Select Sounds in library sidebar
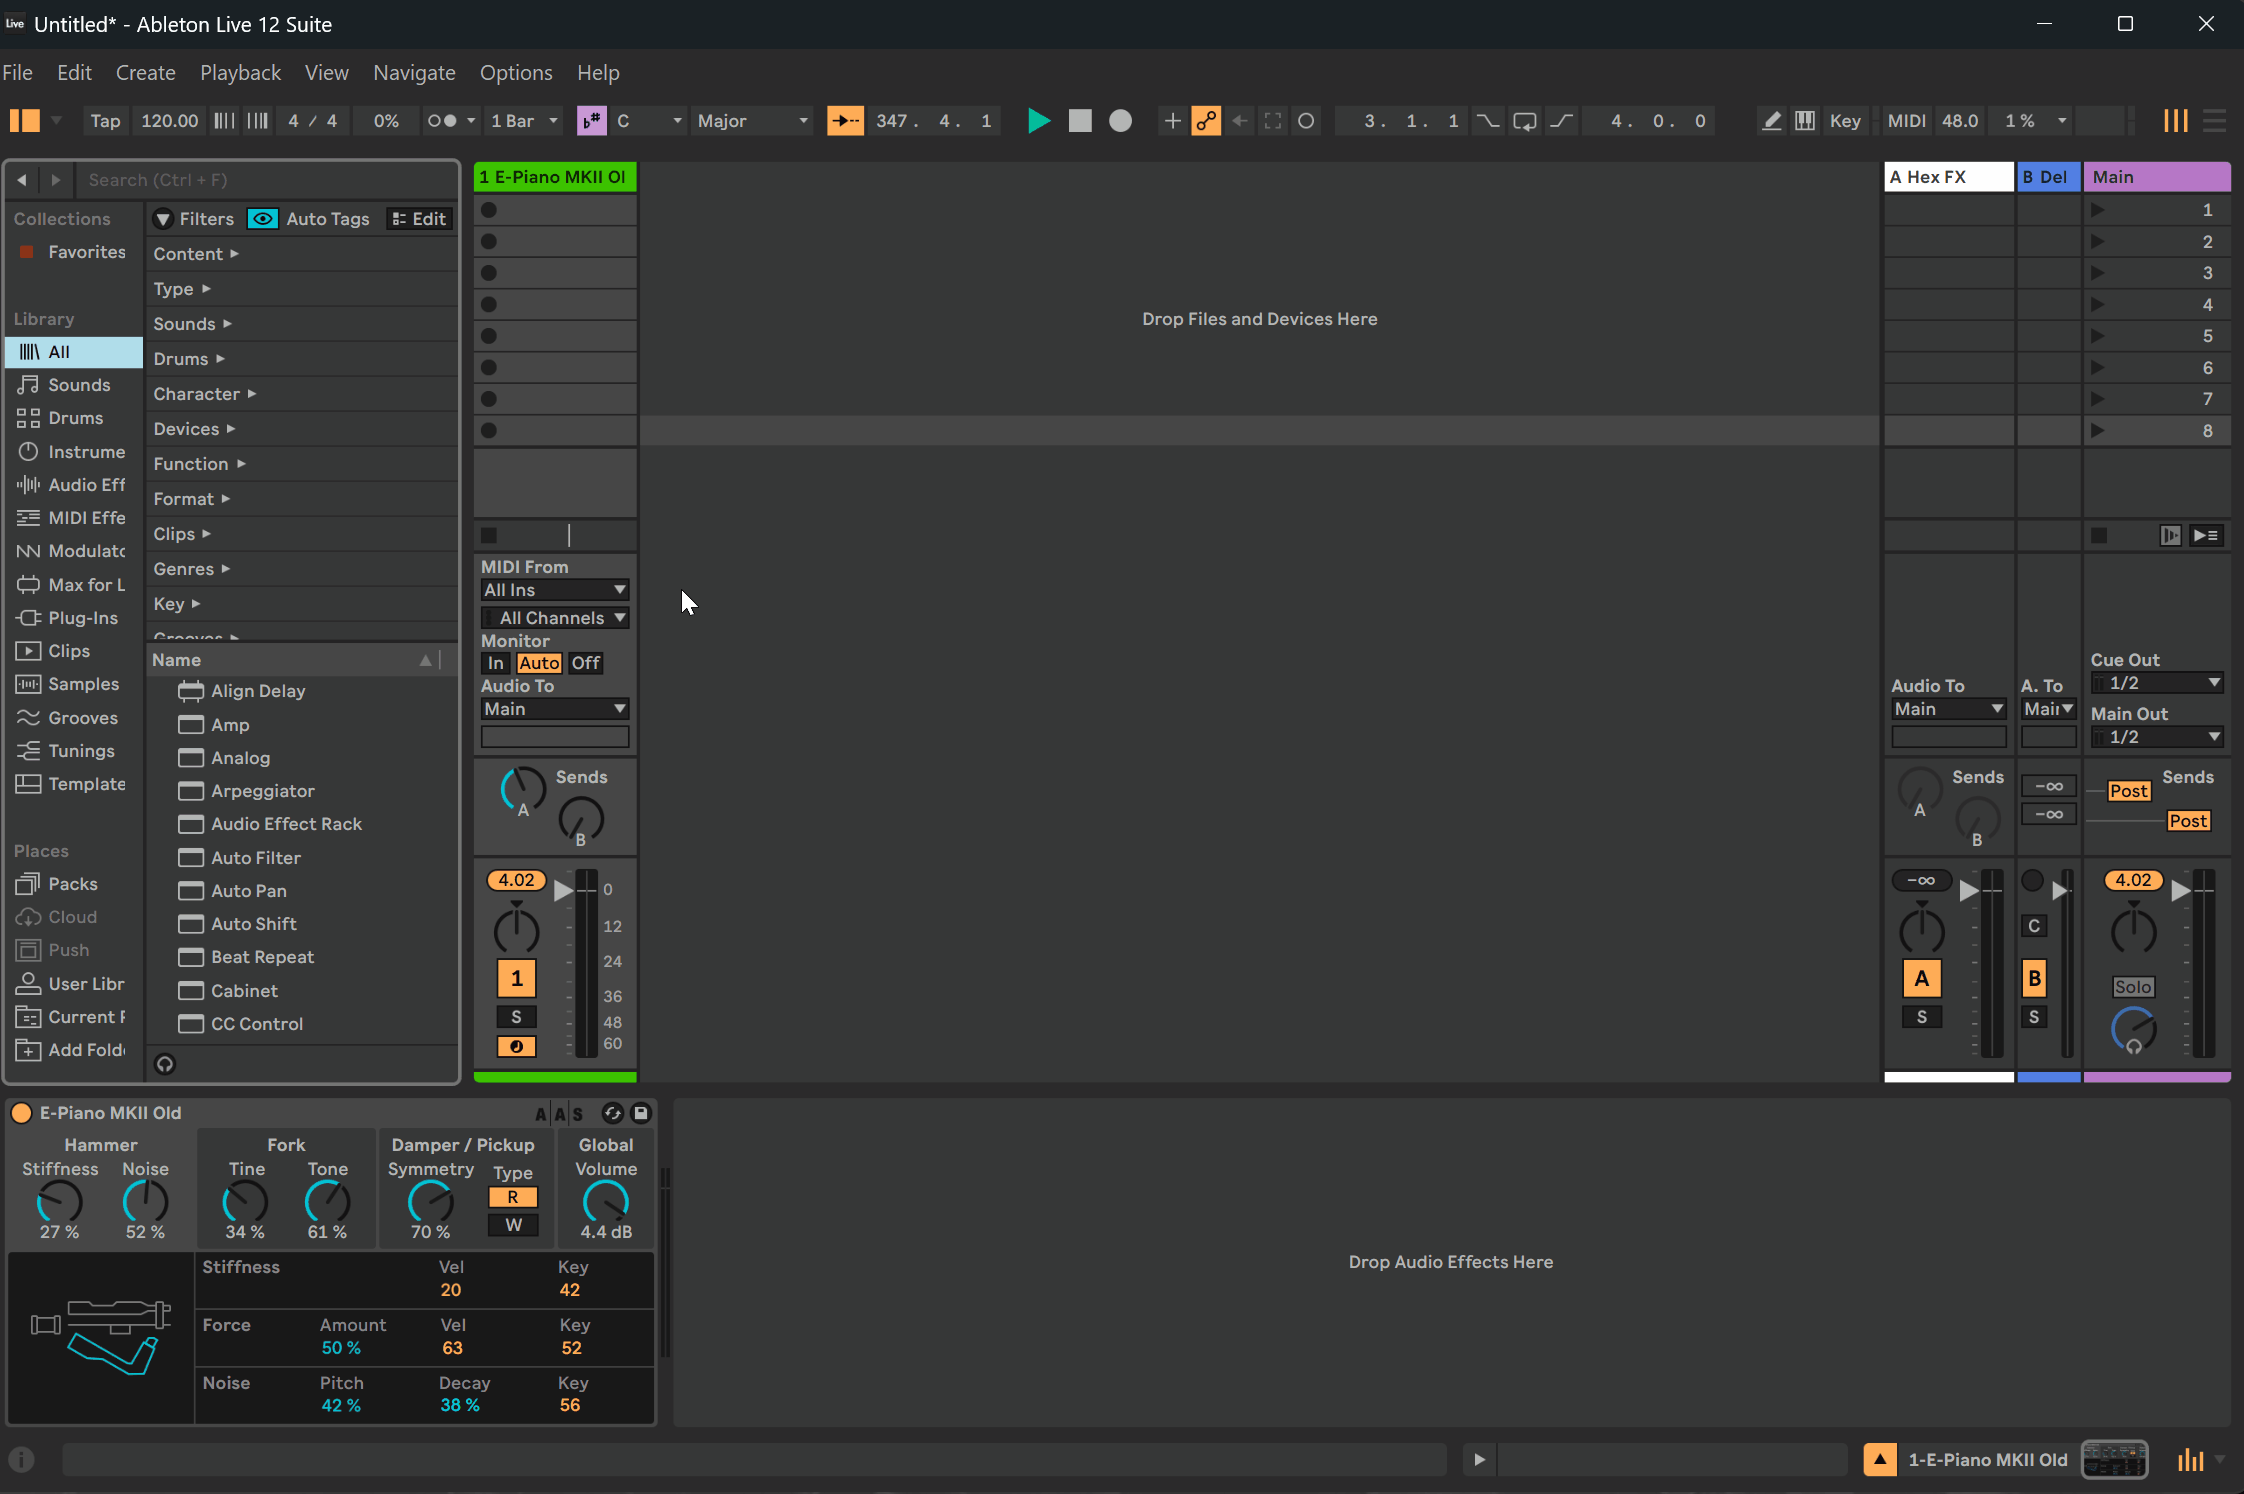Image resolution: width=2244 pixels, height=1494 pixels. [x=74, y=385]
